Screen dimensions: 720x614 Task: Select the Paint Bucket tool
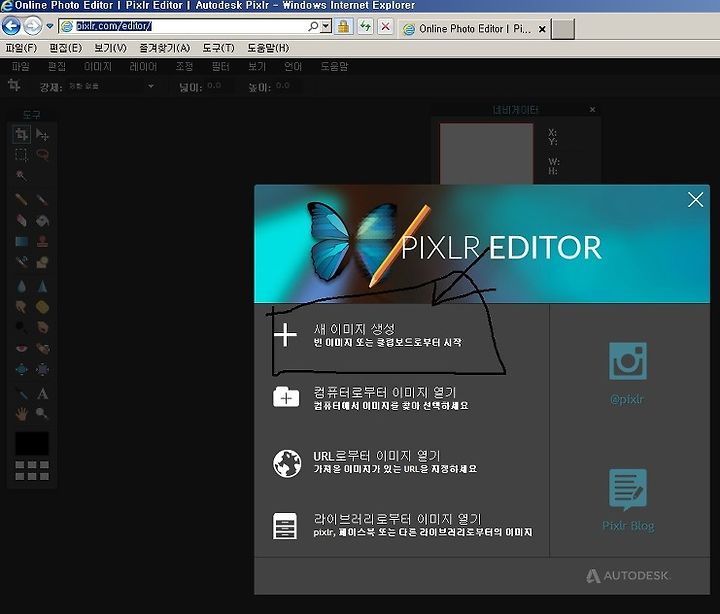point(42,220)
